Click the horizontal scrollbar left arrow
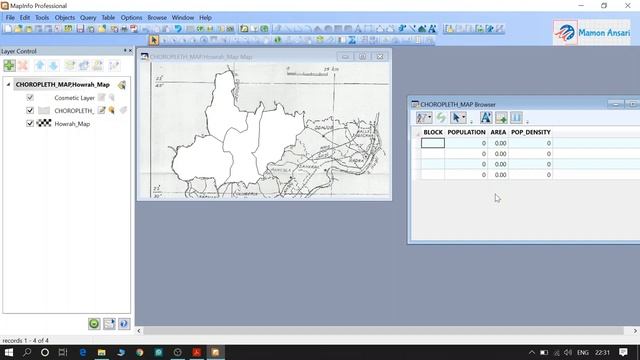 pos(139,331)
